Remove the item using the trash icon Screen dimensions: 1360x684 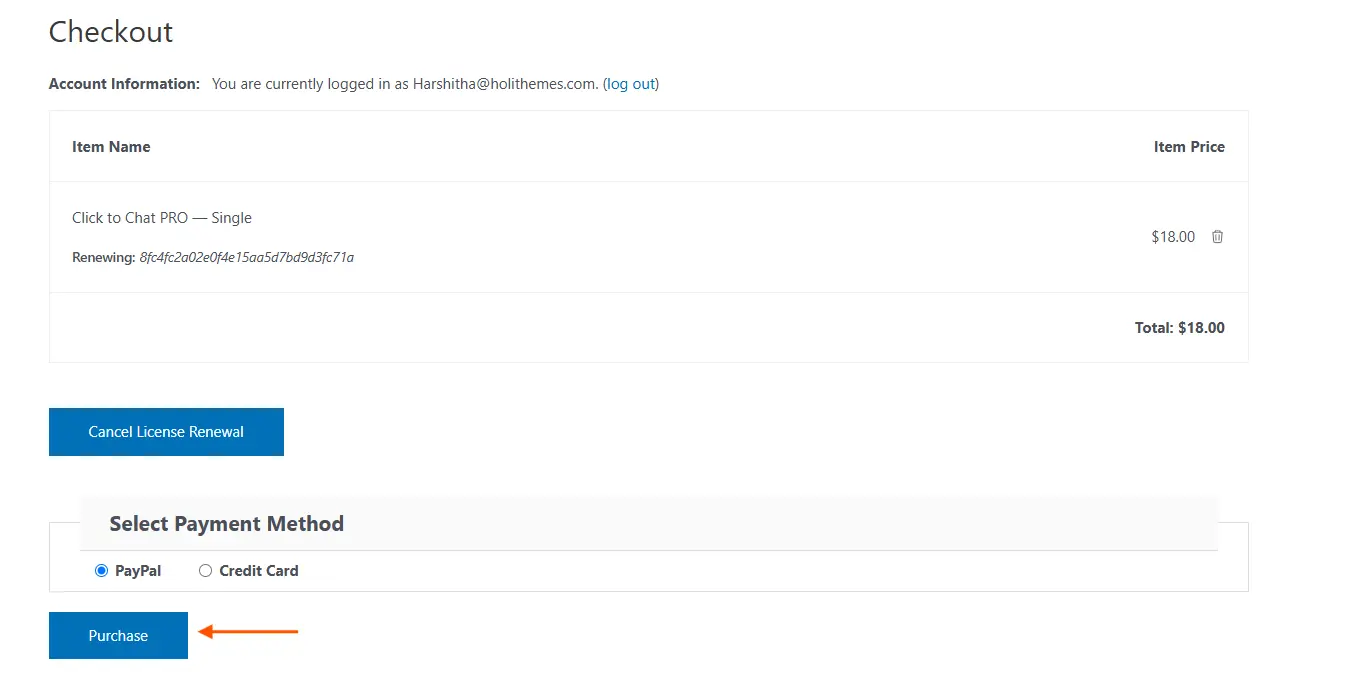coord(1217,237)
